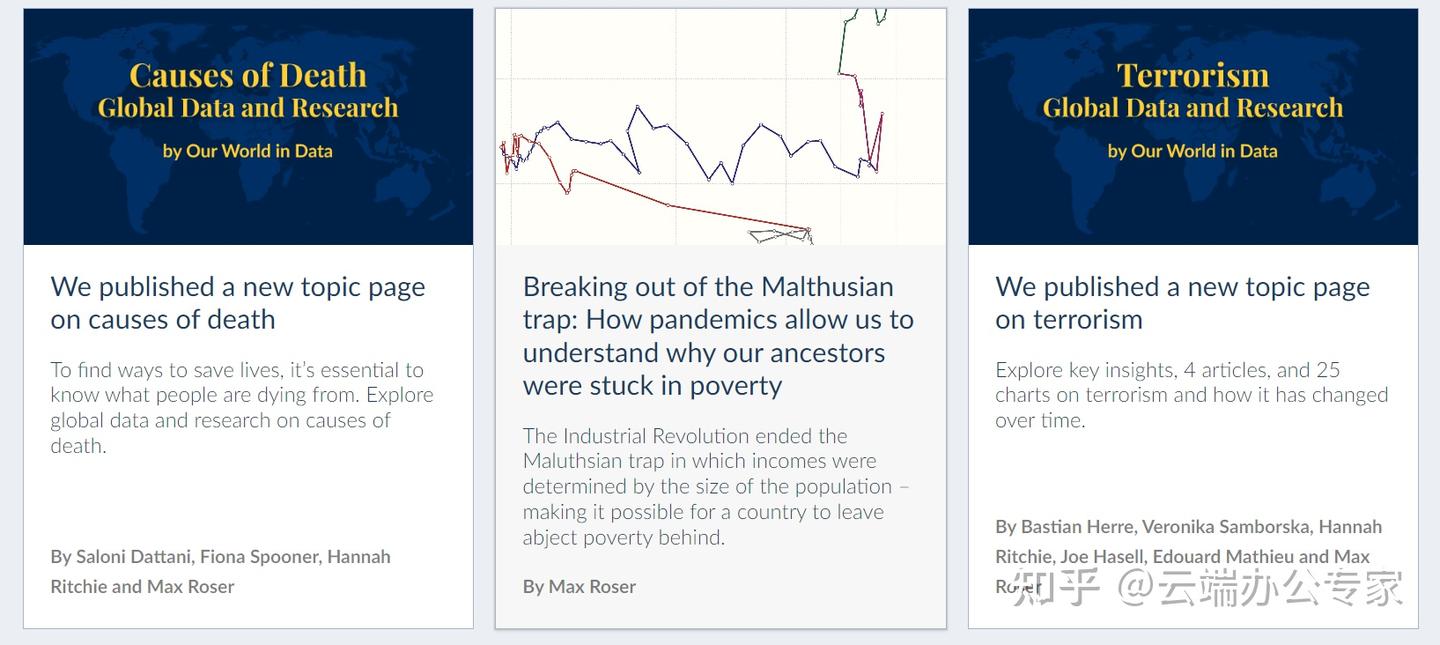Click the long red diagonal line in the chart
This screenshot has height=645, width=1440.
[690, 208]
